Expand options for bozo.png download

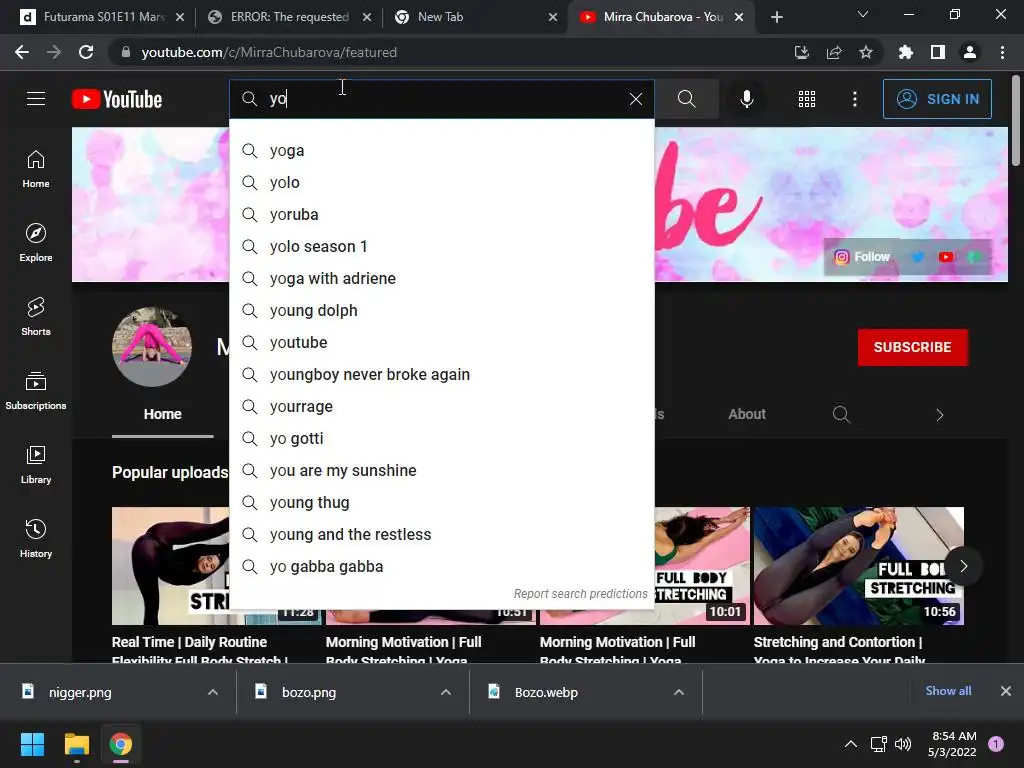point(446,692)
